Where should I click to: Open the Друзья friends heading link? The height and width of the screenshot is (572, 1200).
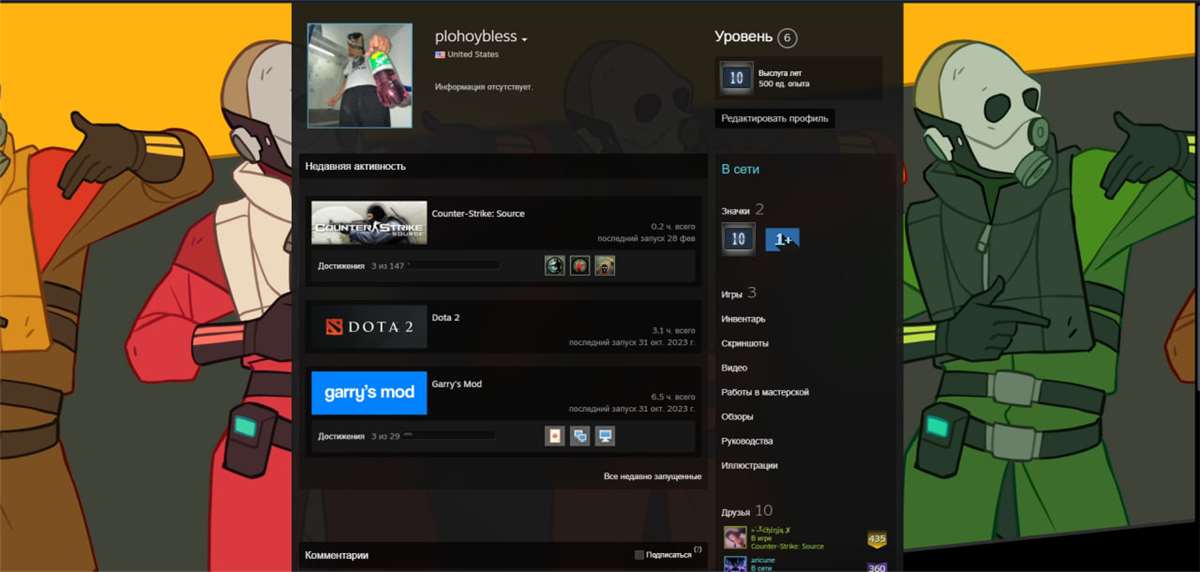[x=736, y=512]
